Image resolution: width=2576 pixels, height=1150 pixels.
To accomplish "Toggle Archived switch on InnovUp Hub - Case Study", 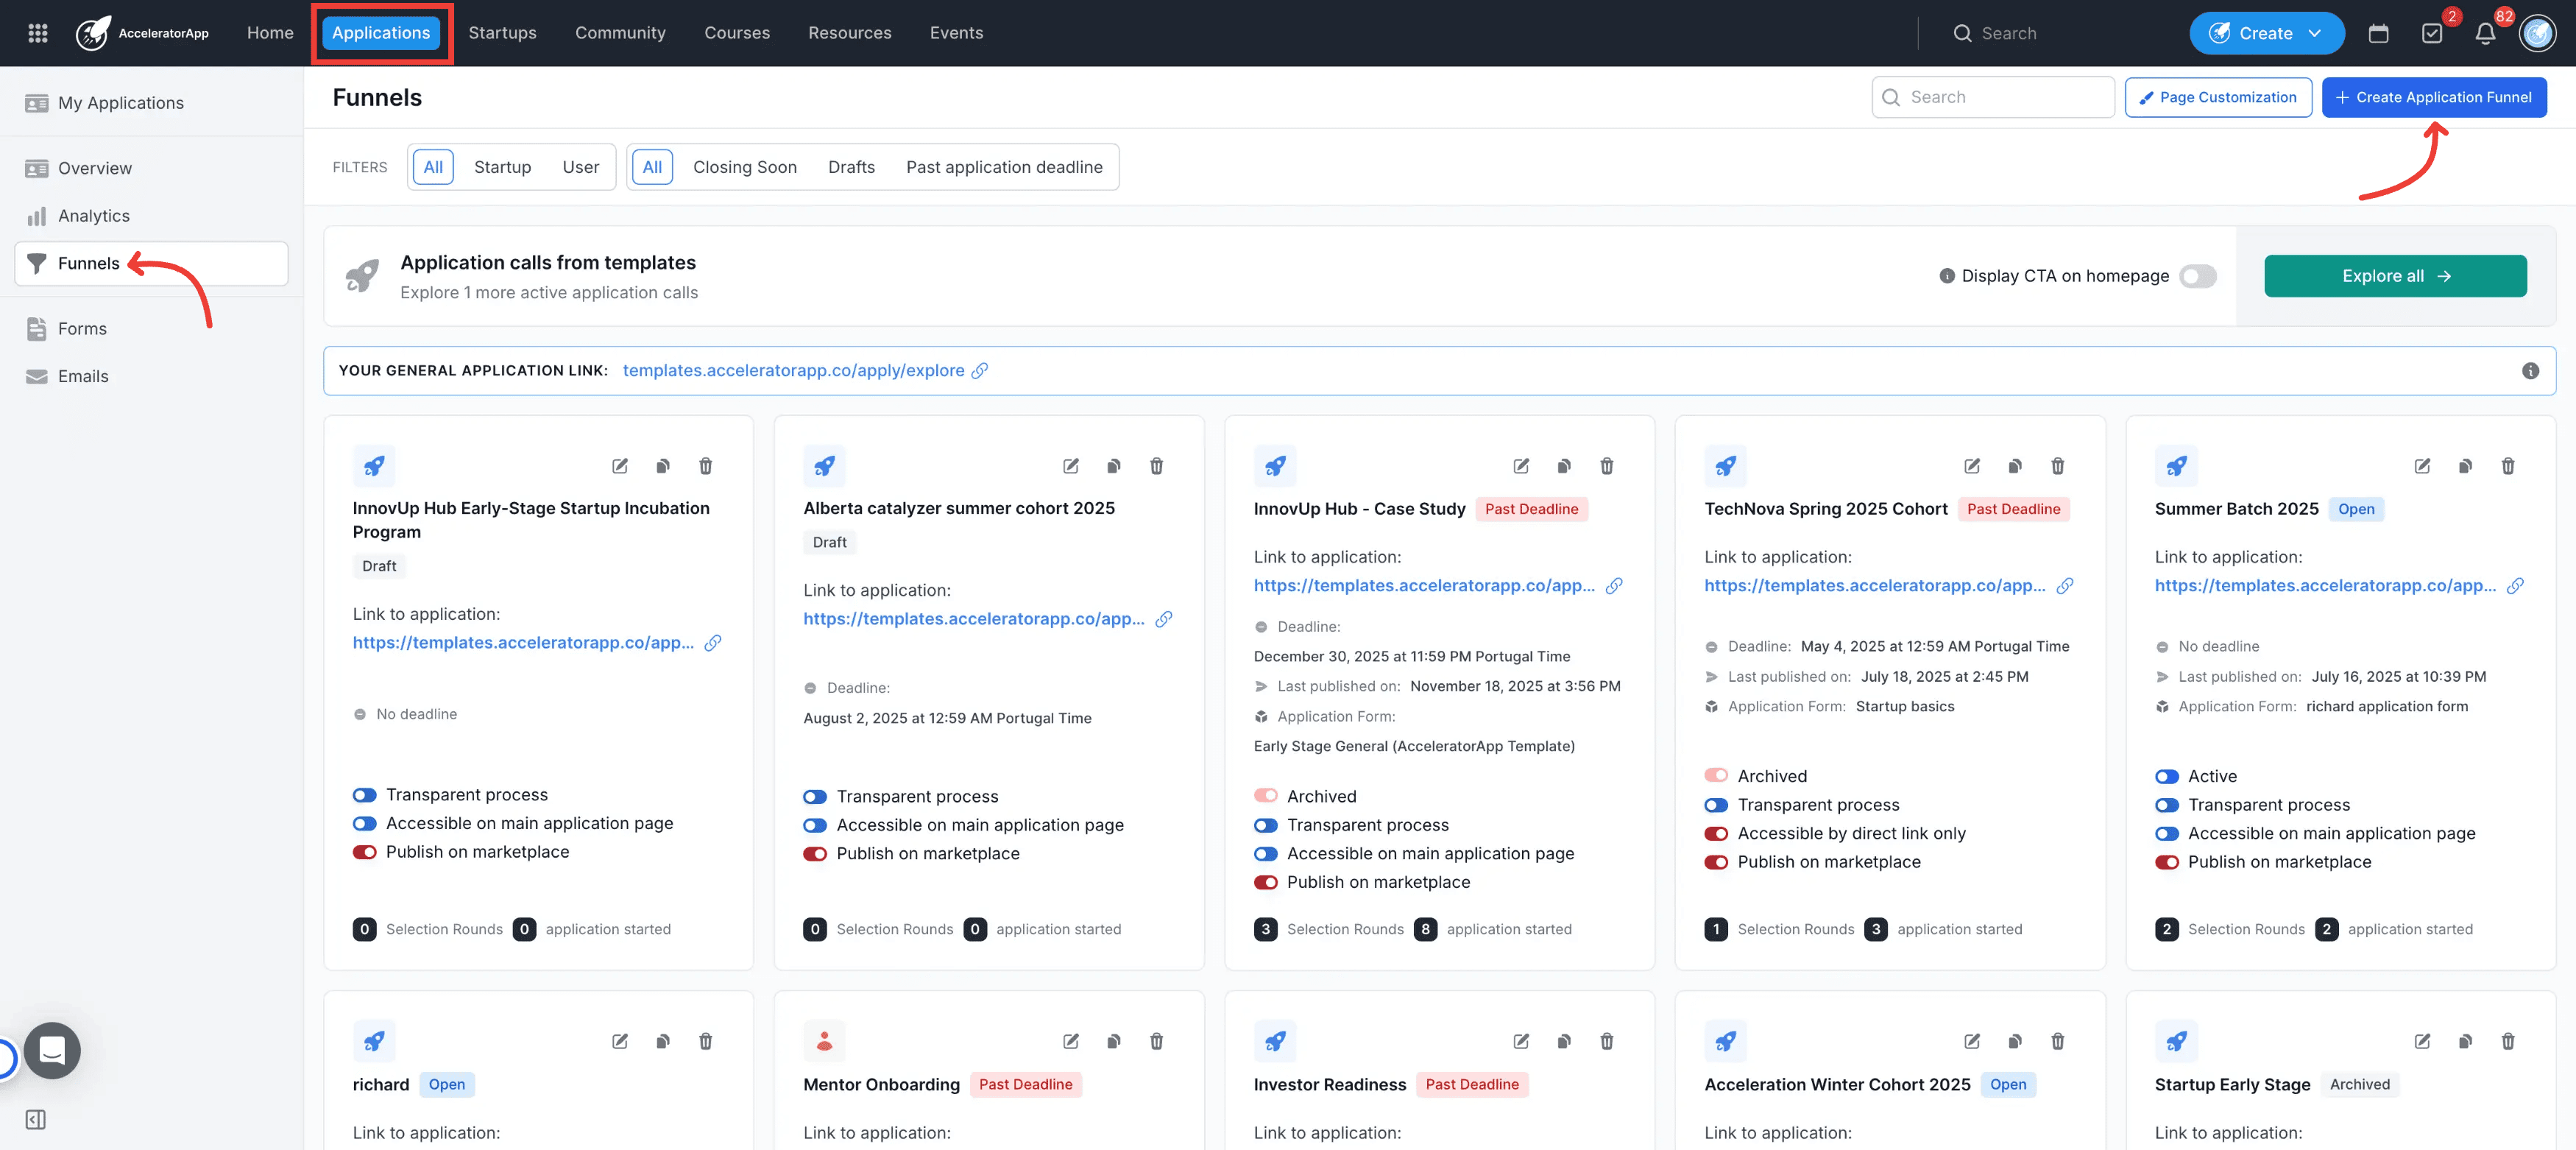I will [x=1265, y=796].
